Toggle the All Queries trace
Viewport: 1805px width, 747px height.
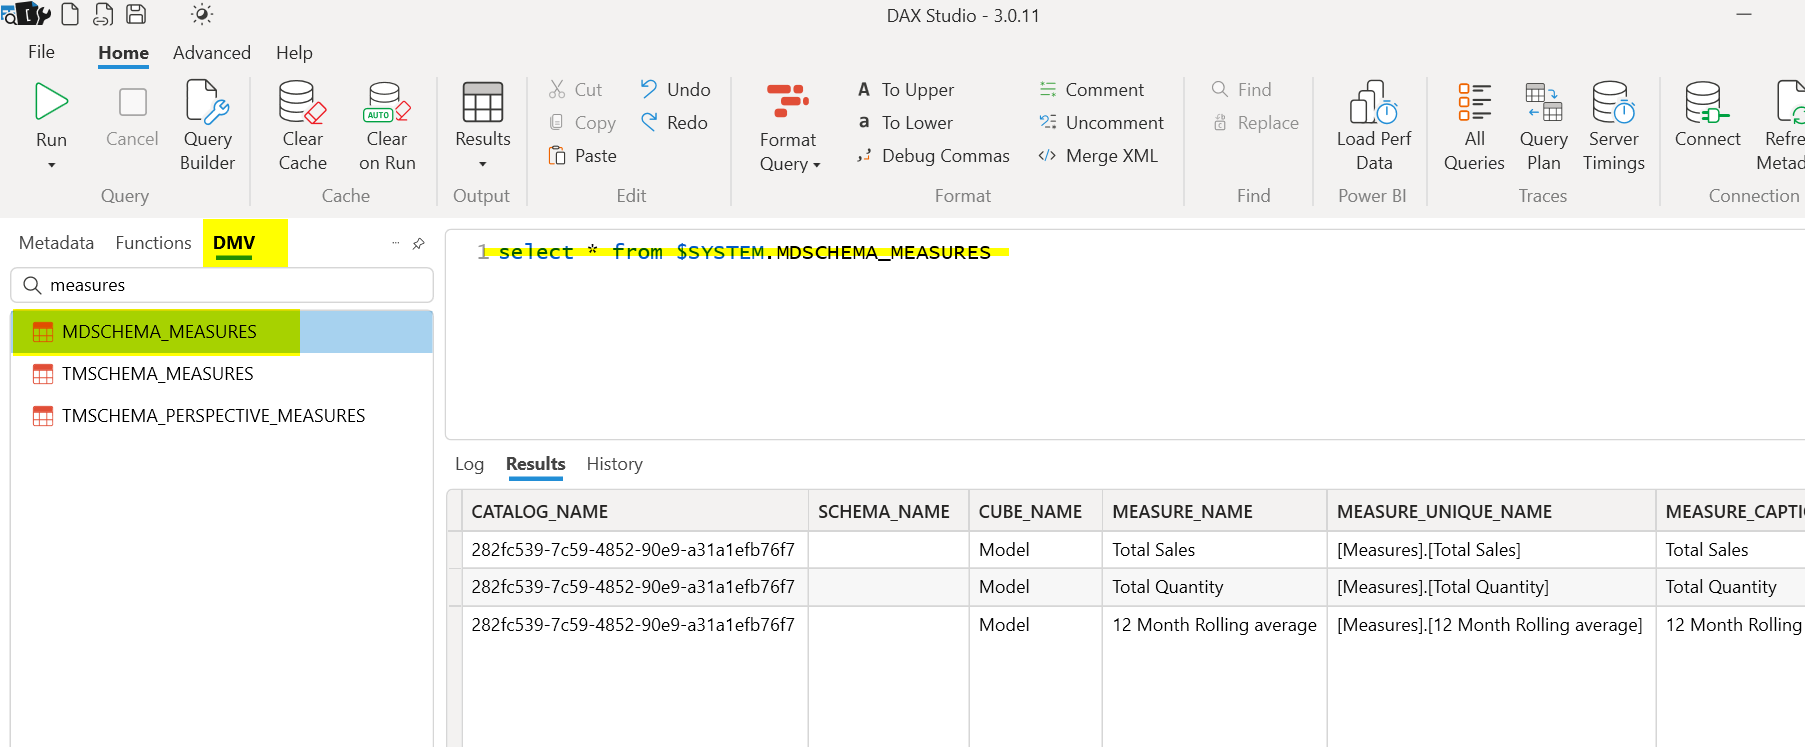[x=1473, y=103]
